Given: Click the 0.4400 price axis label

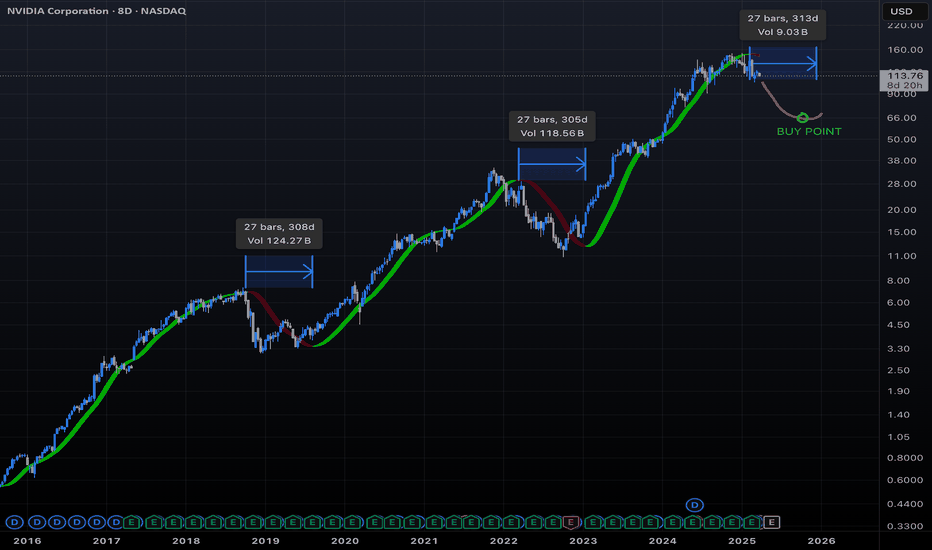Looking at the screenshot, I should pyautogui.click(x=905, y=504).
